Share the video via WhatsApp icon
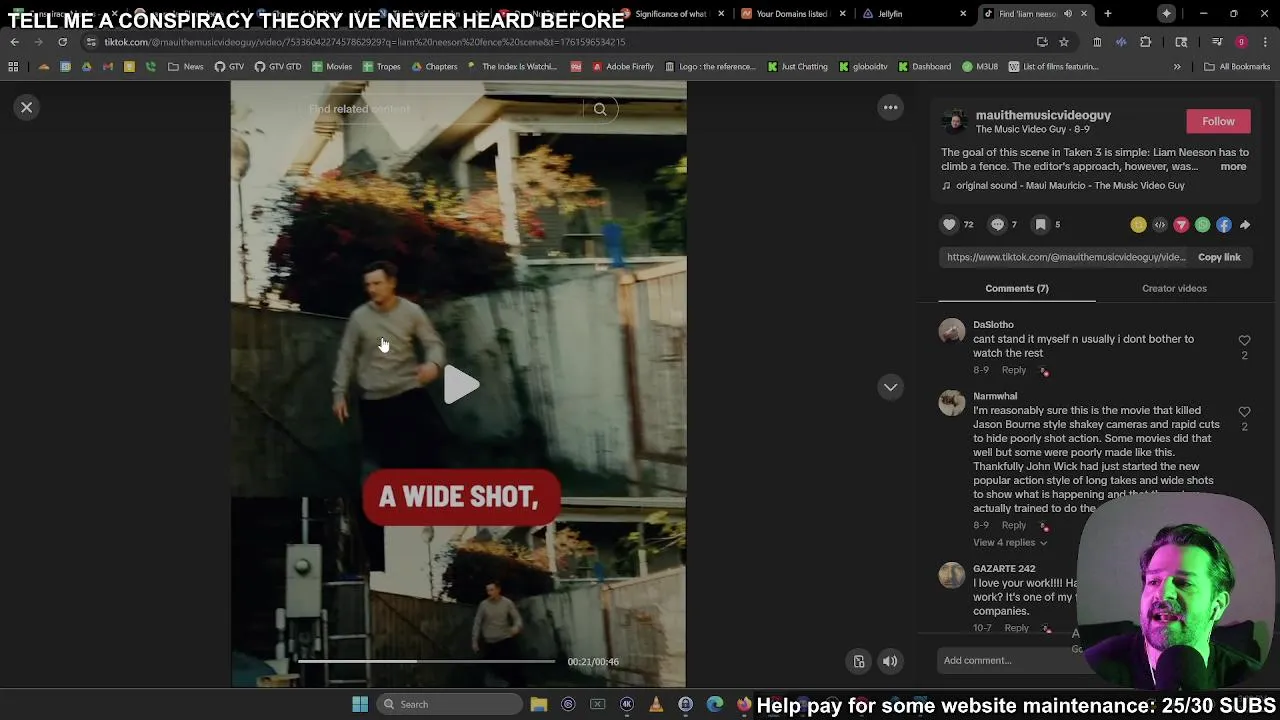This screenshot has width=1280, height=720. click(1202, 225)
